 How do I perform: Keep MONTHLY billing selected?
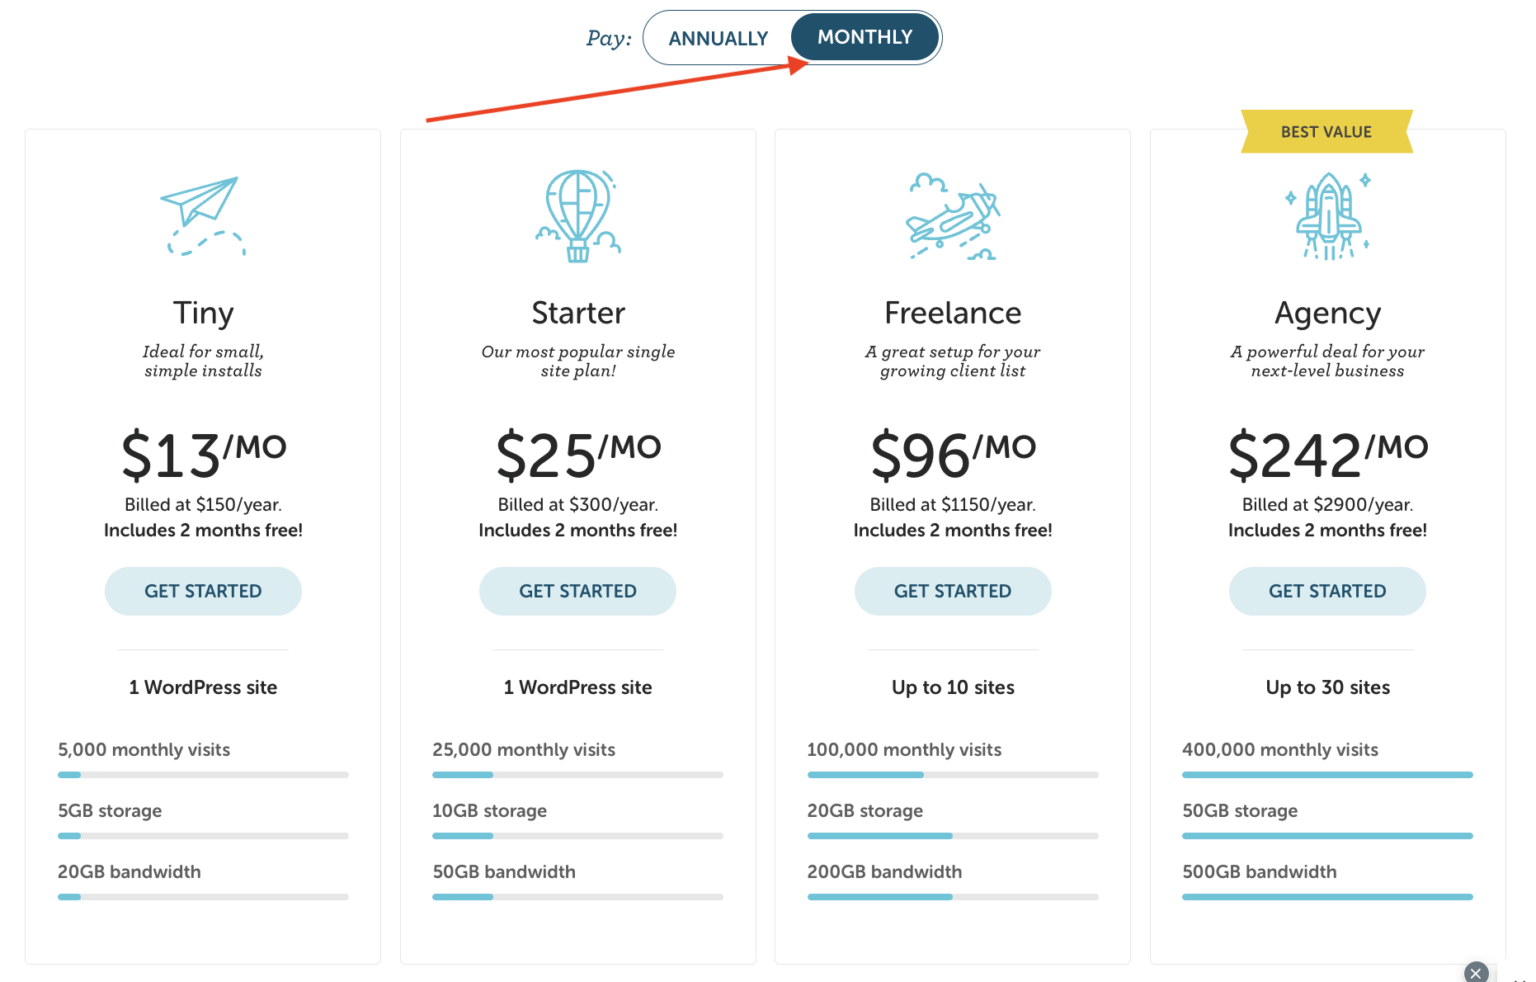[x=865, y=37]
